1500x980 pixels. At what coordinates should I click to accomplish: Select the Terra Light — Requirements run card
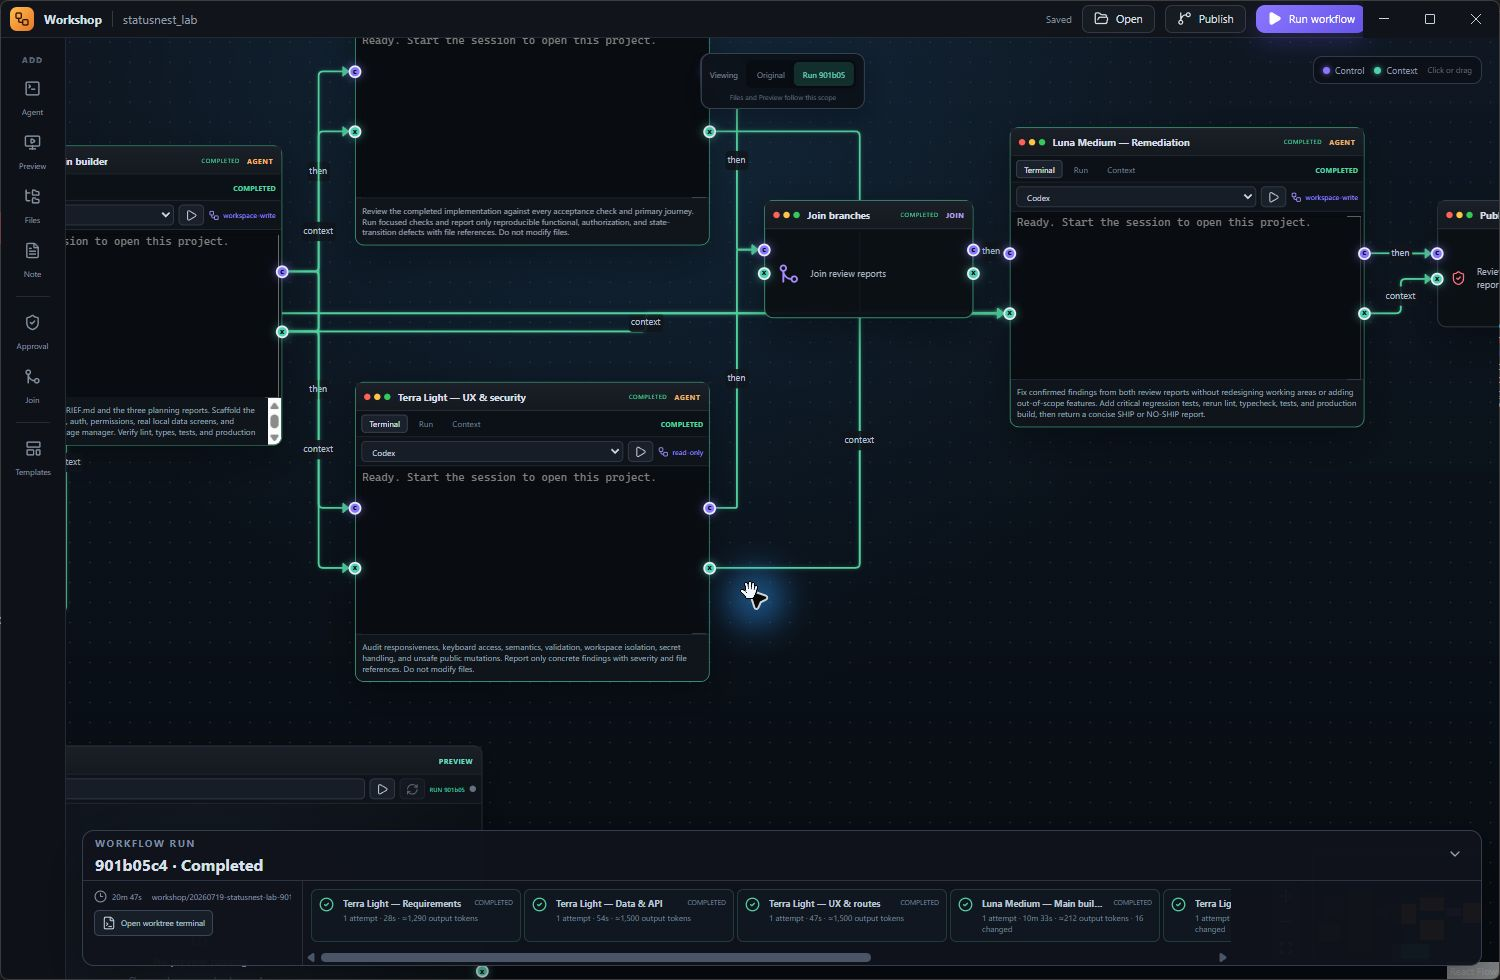pyautogui.click(x=415, y=915)
